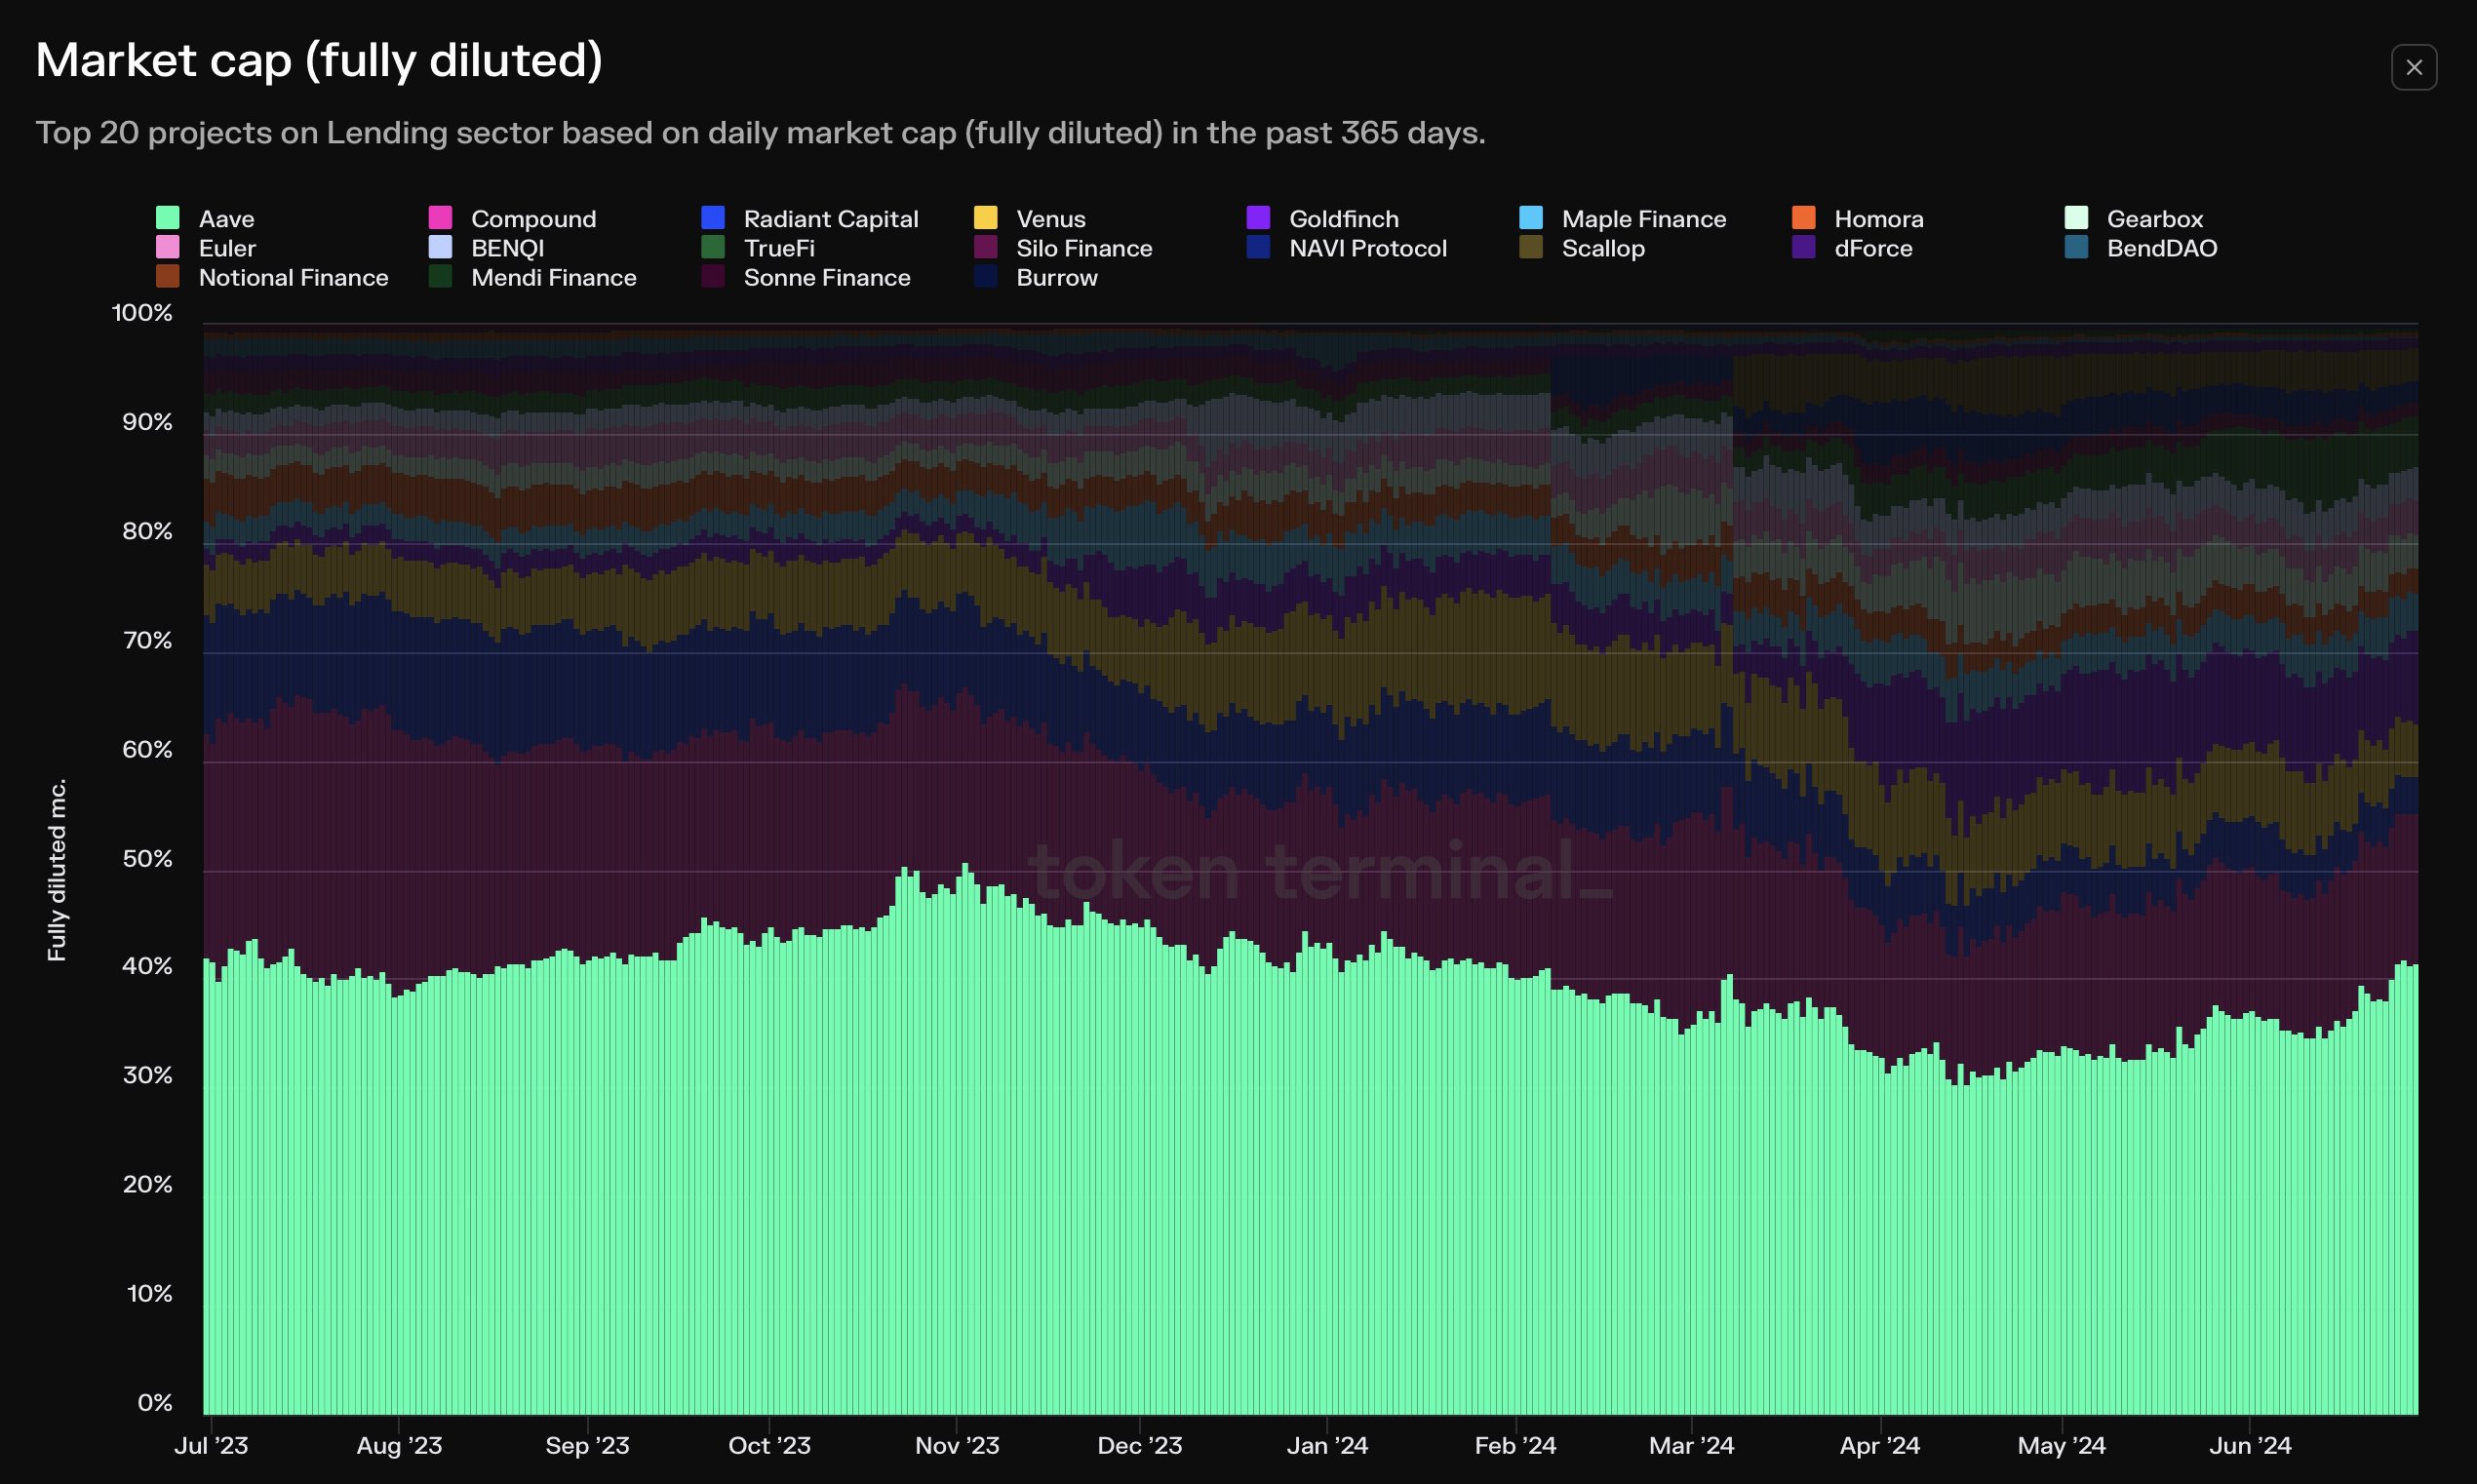The height and width of the screenshot is (1484, 2477).
Task: Close the Market cap chart modal
Action: [x=2413, y=67]
